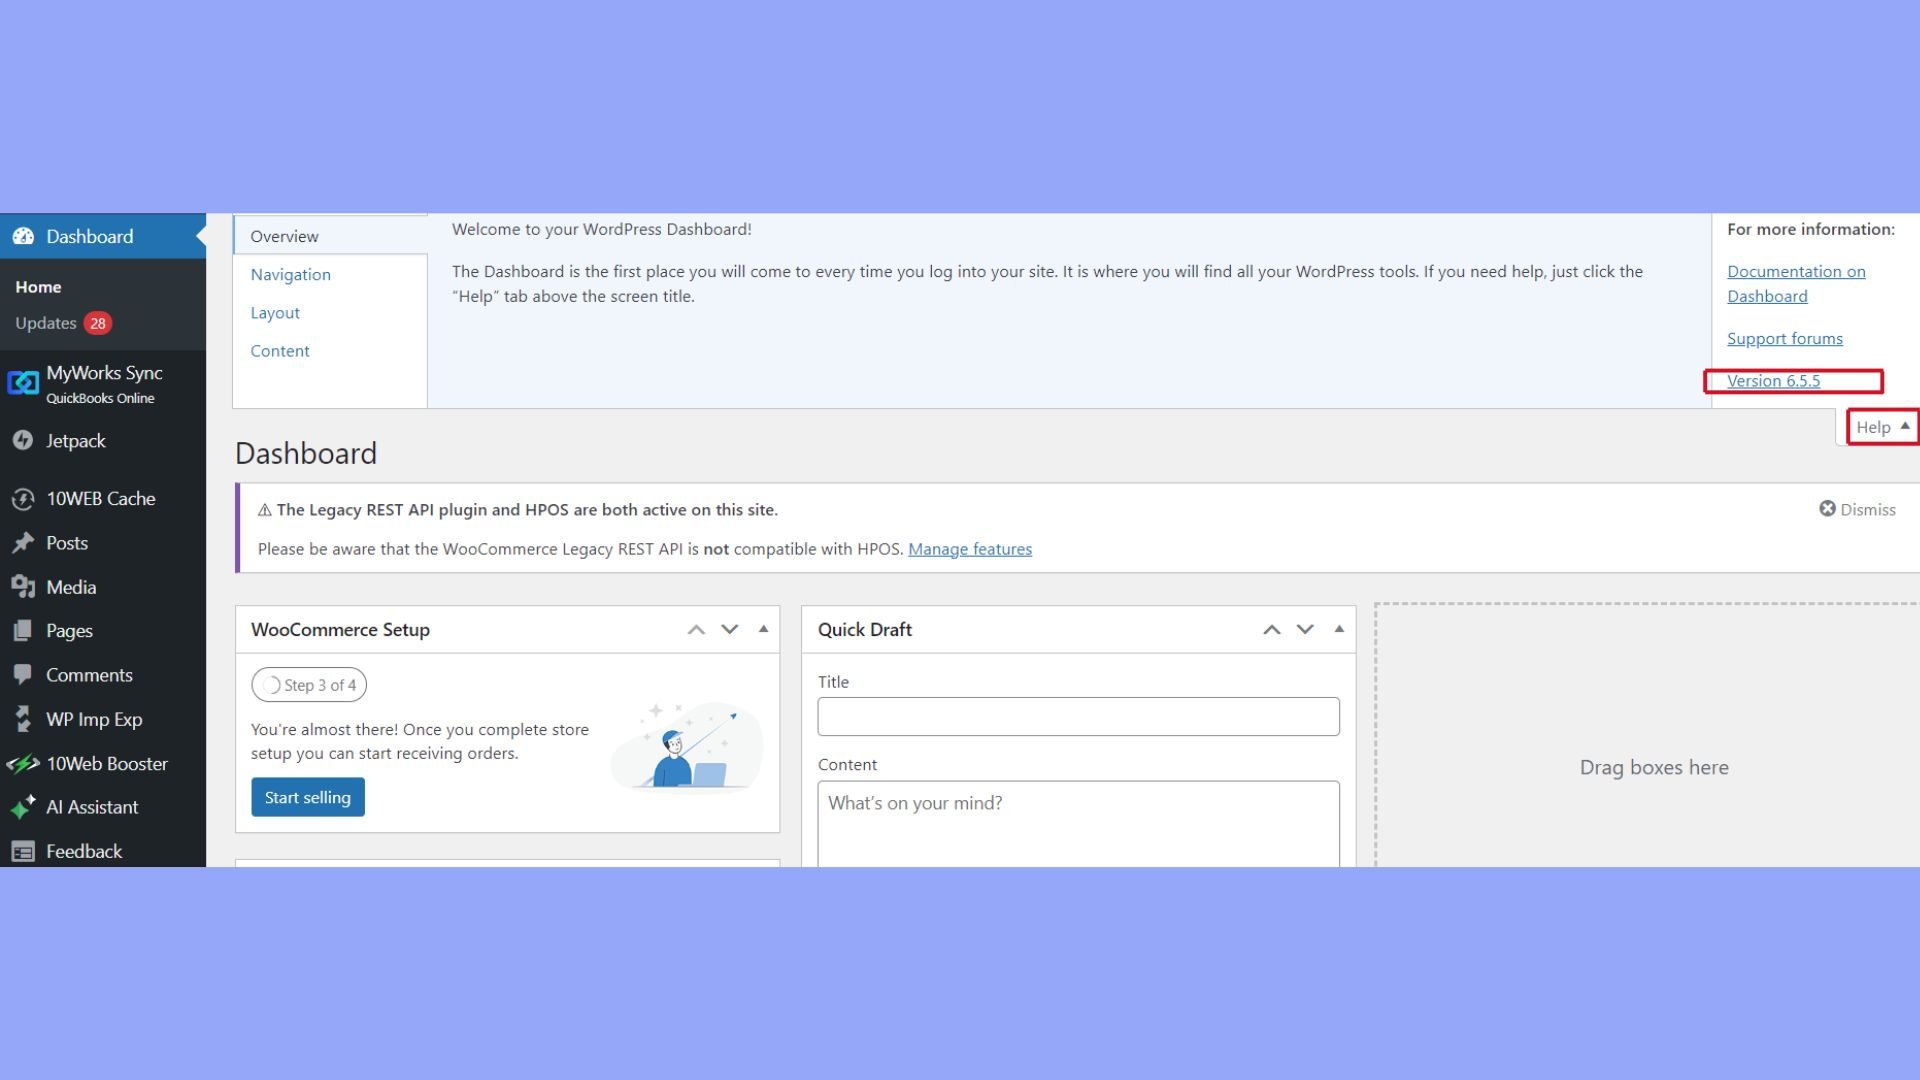Switch to the Navigation help tab
This screenshot has height=1080, width=1920.
point(290,275)
